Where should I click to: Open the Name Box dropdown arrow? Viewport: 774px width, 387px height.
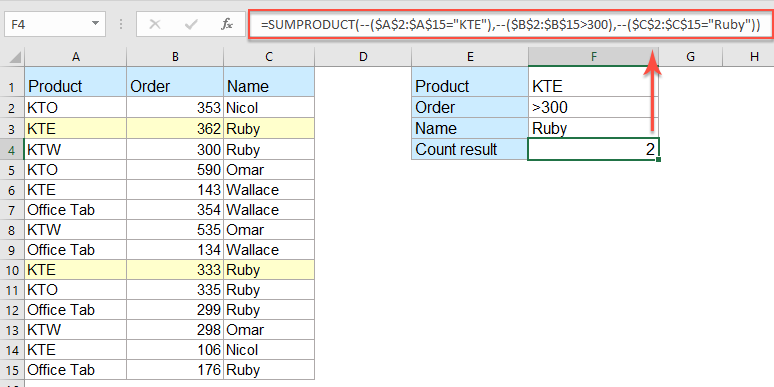coord(95,24)
